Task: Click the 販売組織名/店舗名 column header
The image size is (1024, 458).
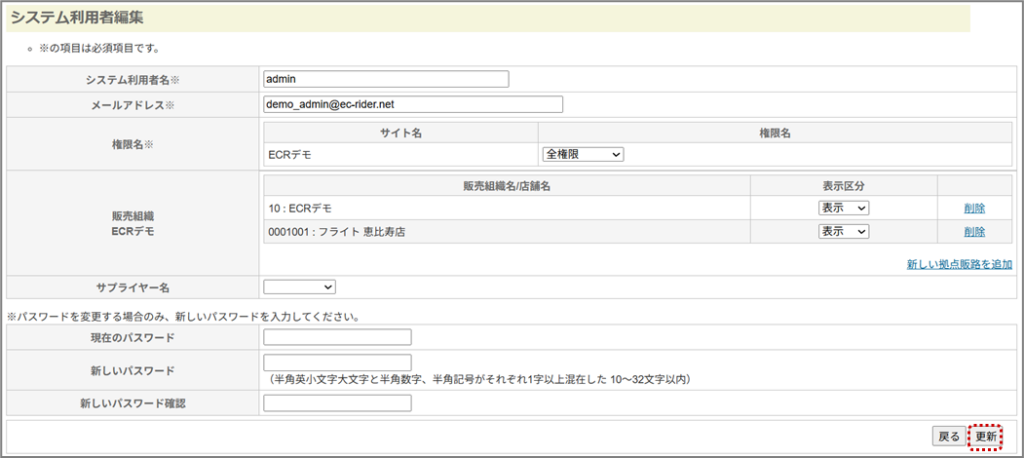Action: pos(509,185)
